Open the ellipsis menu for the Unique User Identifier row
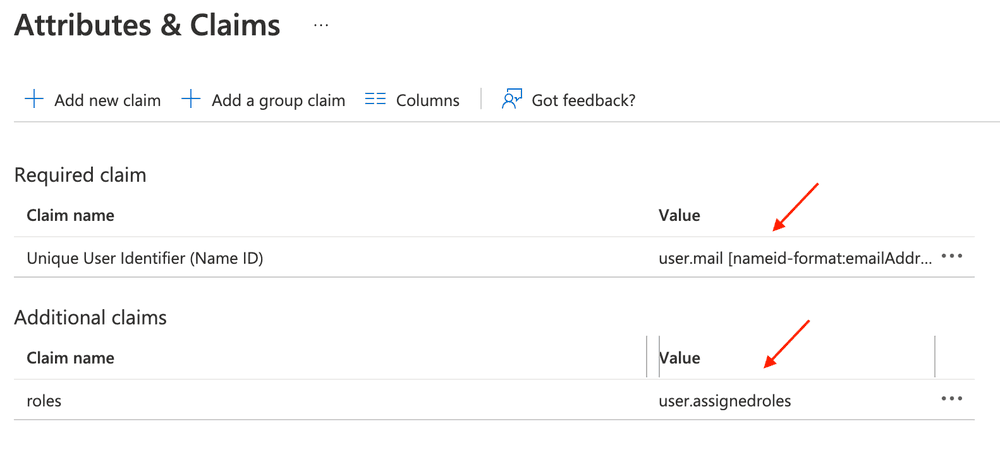This screenshot has height=467, width=1000. click(x=951, y=256)
